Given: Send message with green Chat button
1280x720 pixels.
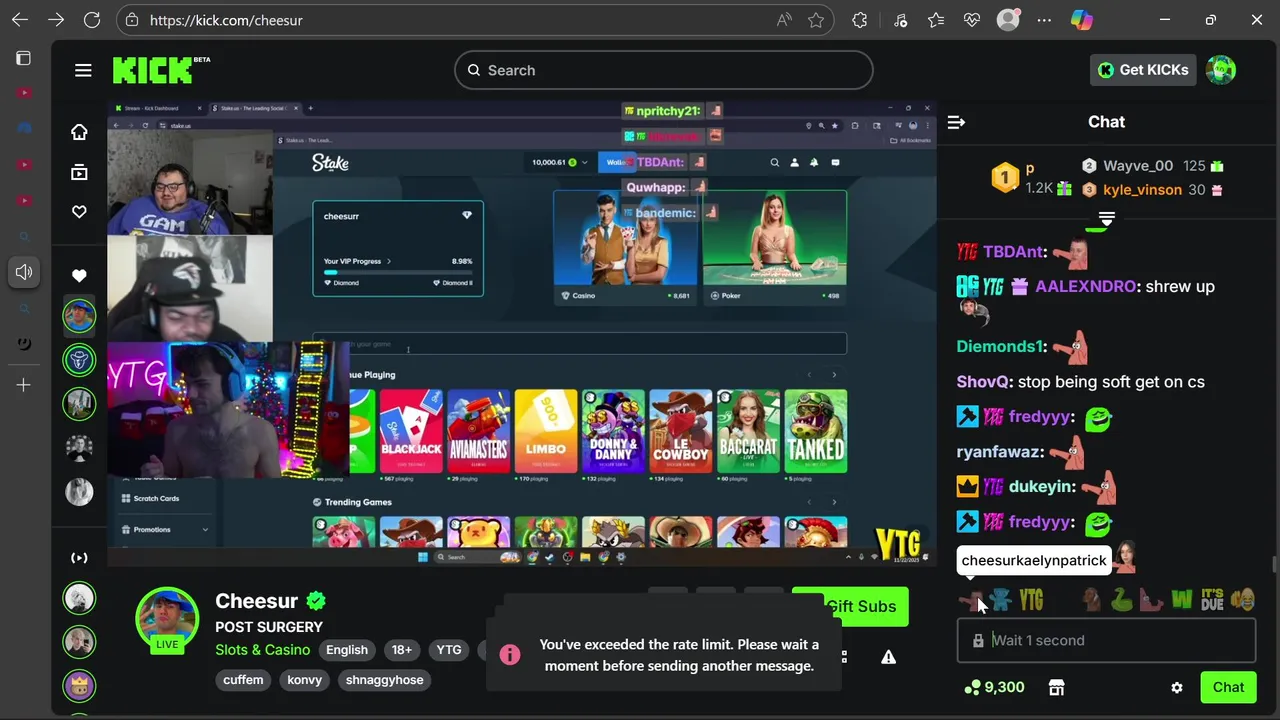Looking at the screenshot, I should (1228, 687).
